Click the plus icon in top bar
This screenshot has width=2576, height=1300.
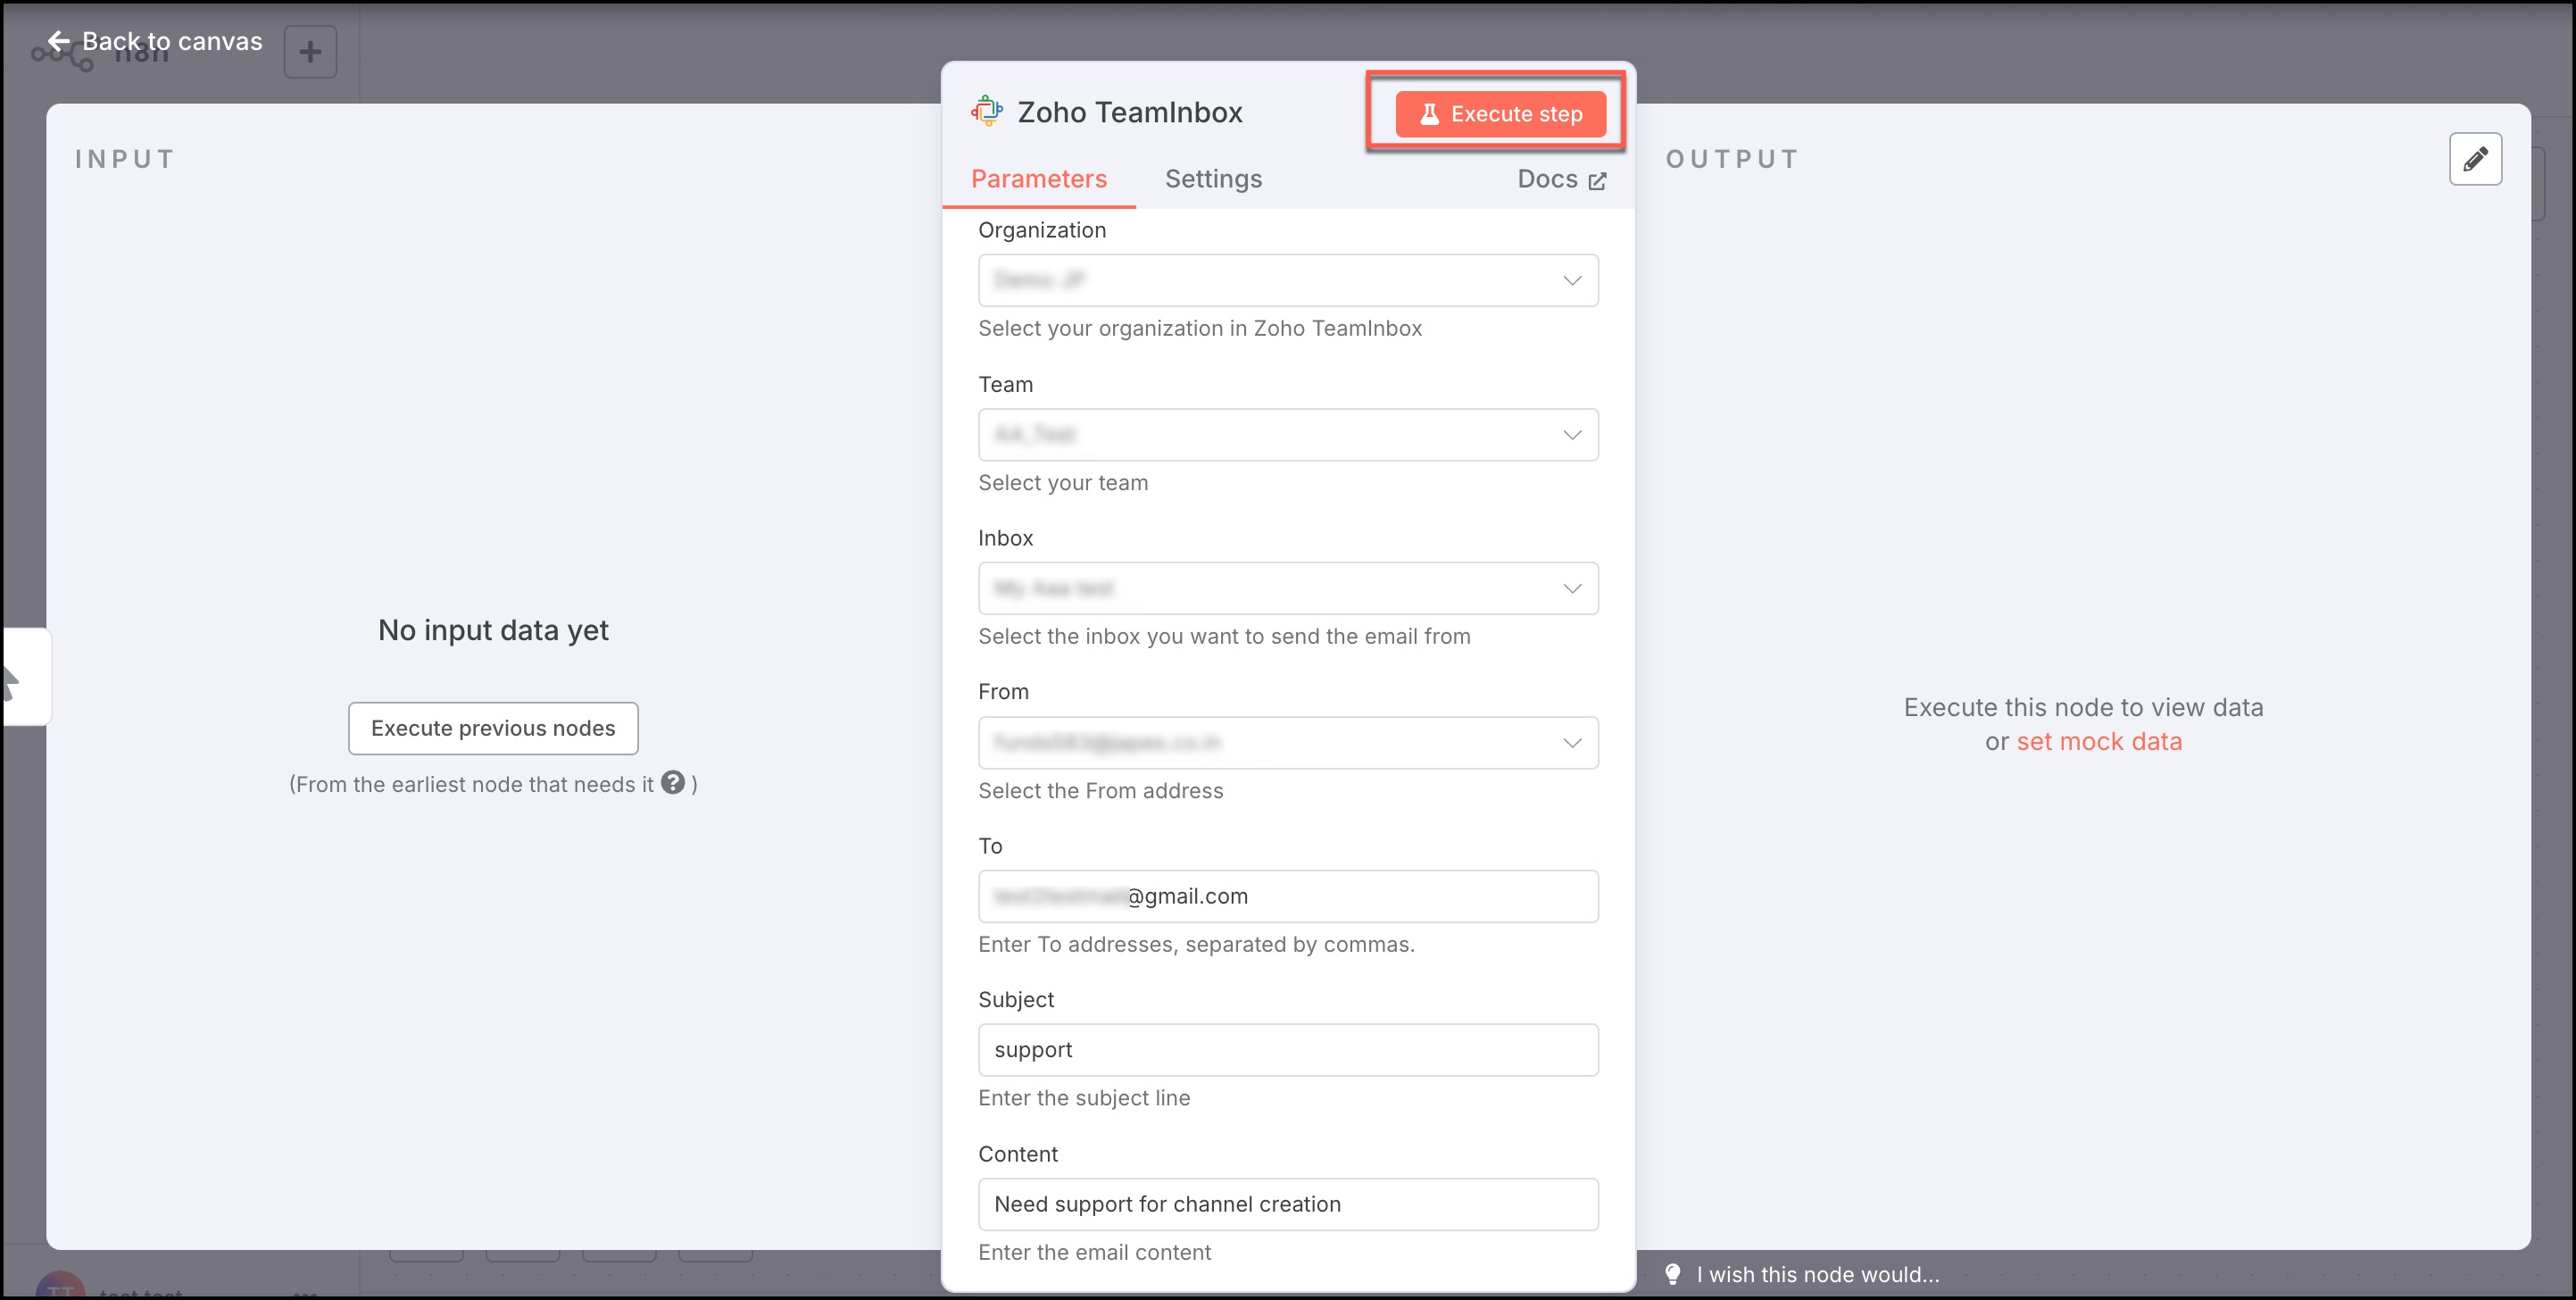pyautogui.click(x=310, y=51)
